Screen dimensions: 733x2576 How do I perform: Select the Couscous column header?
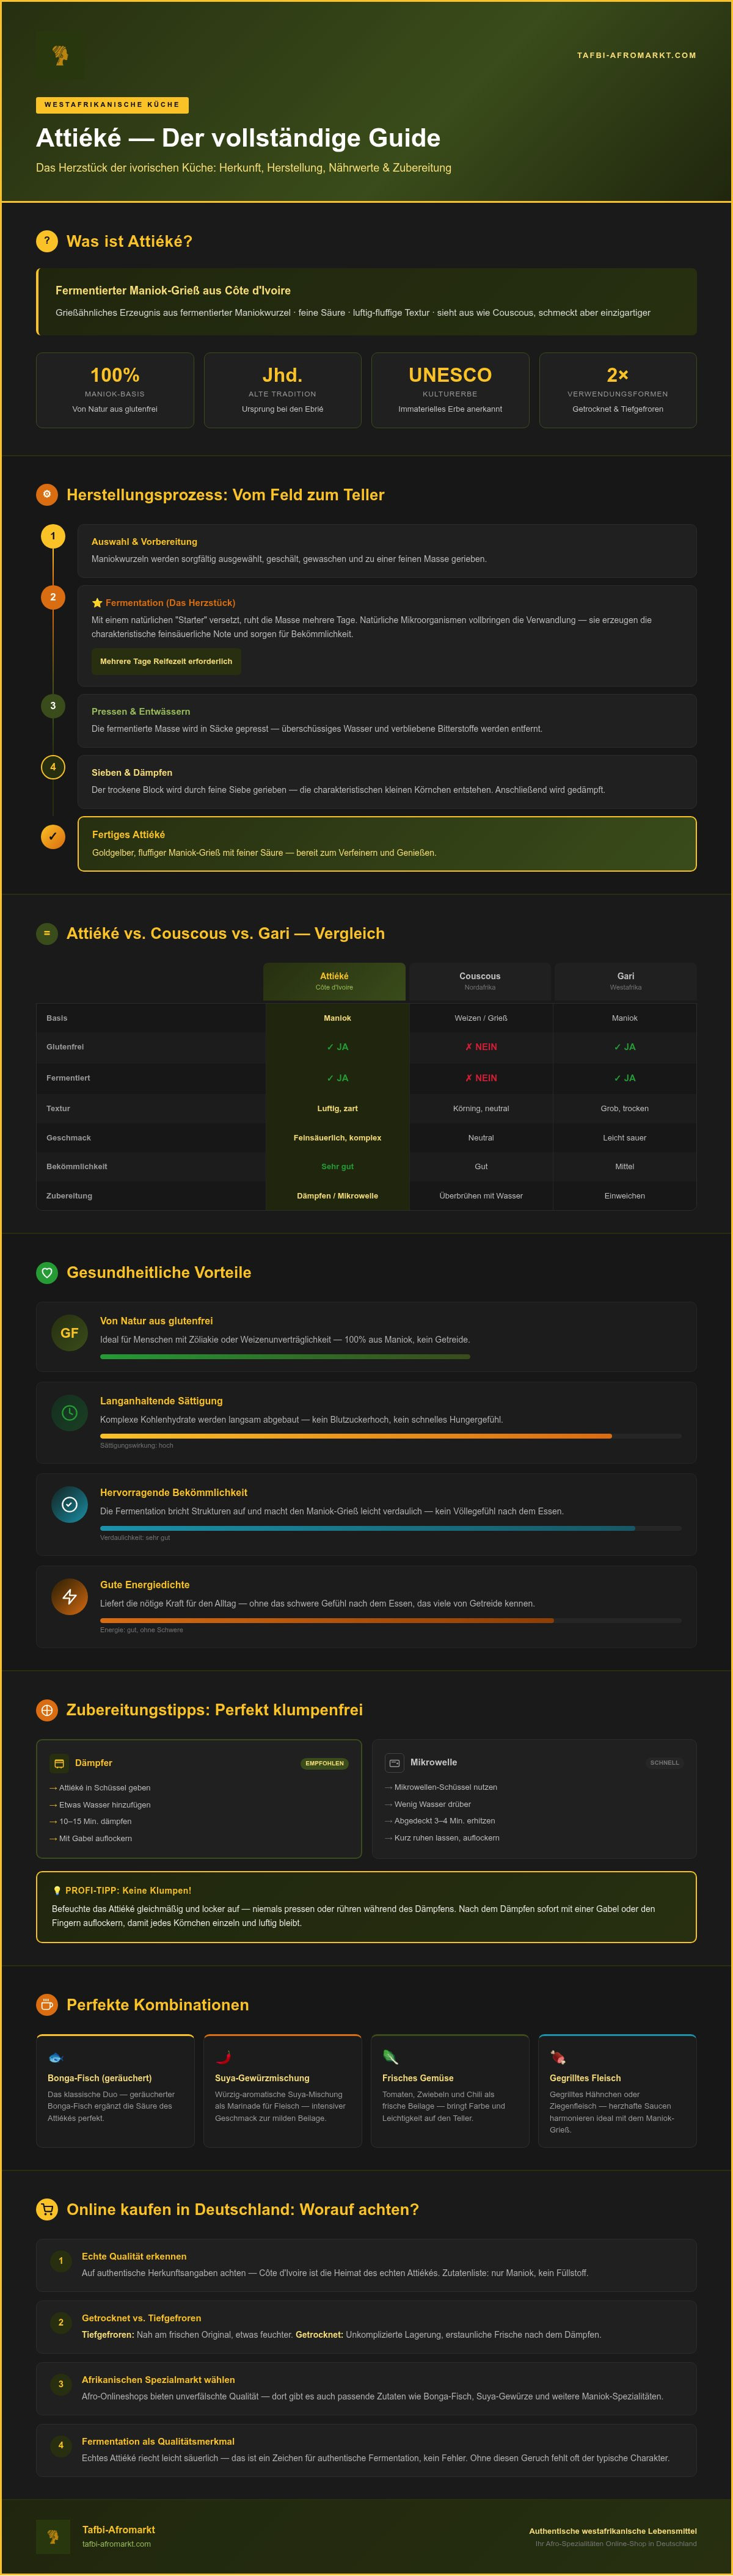click(480, 981)
